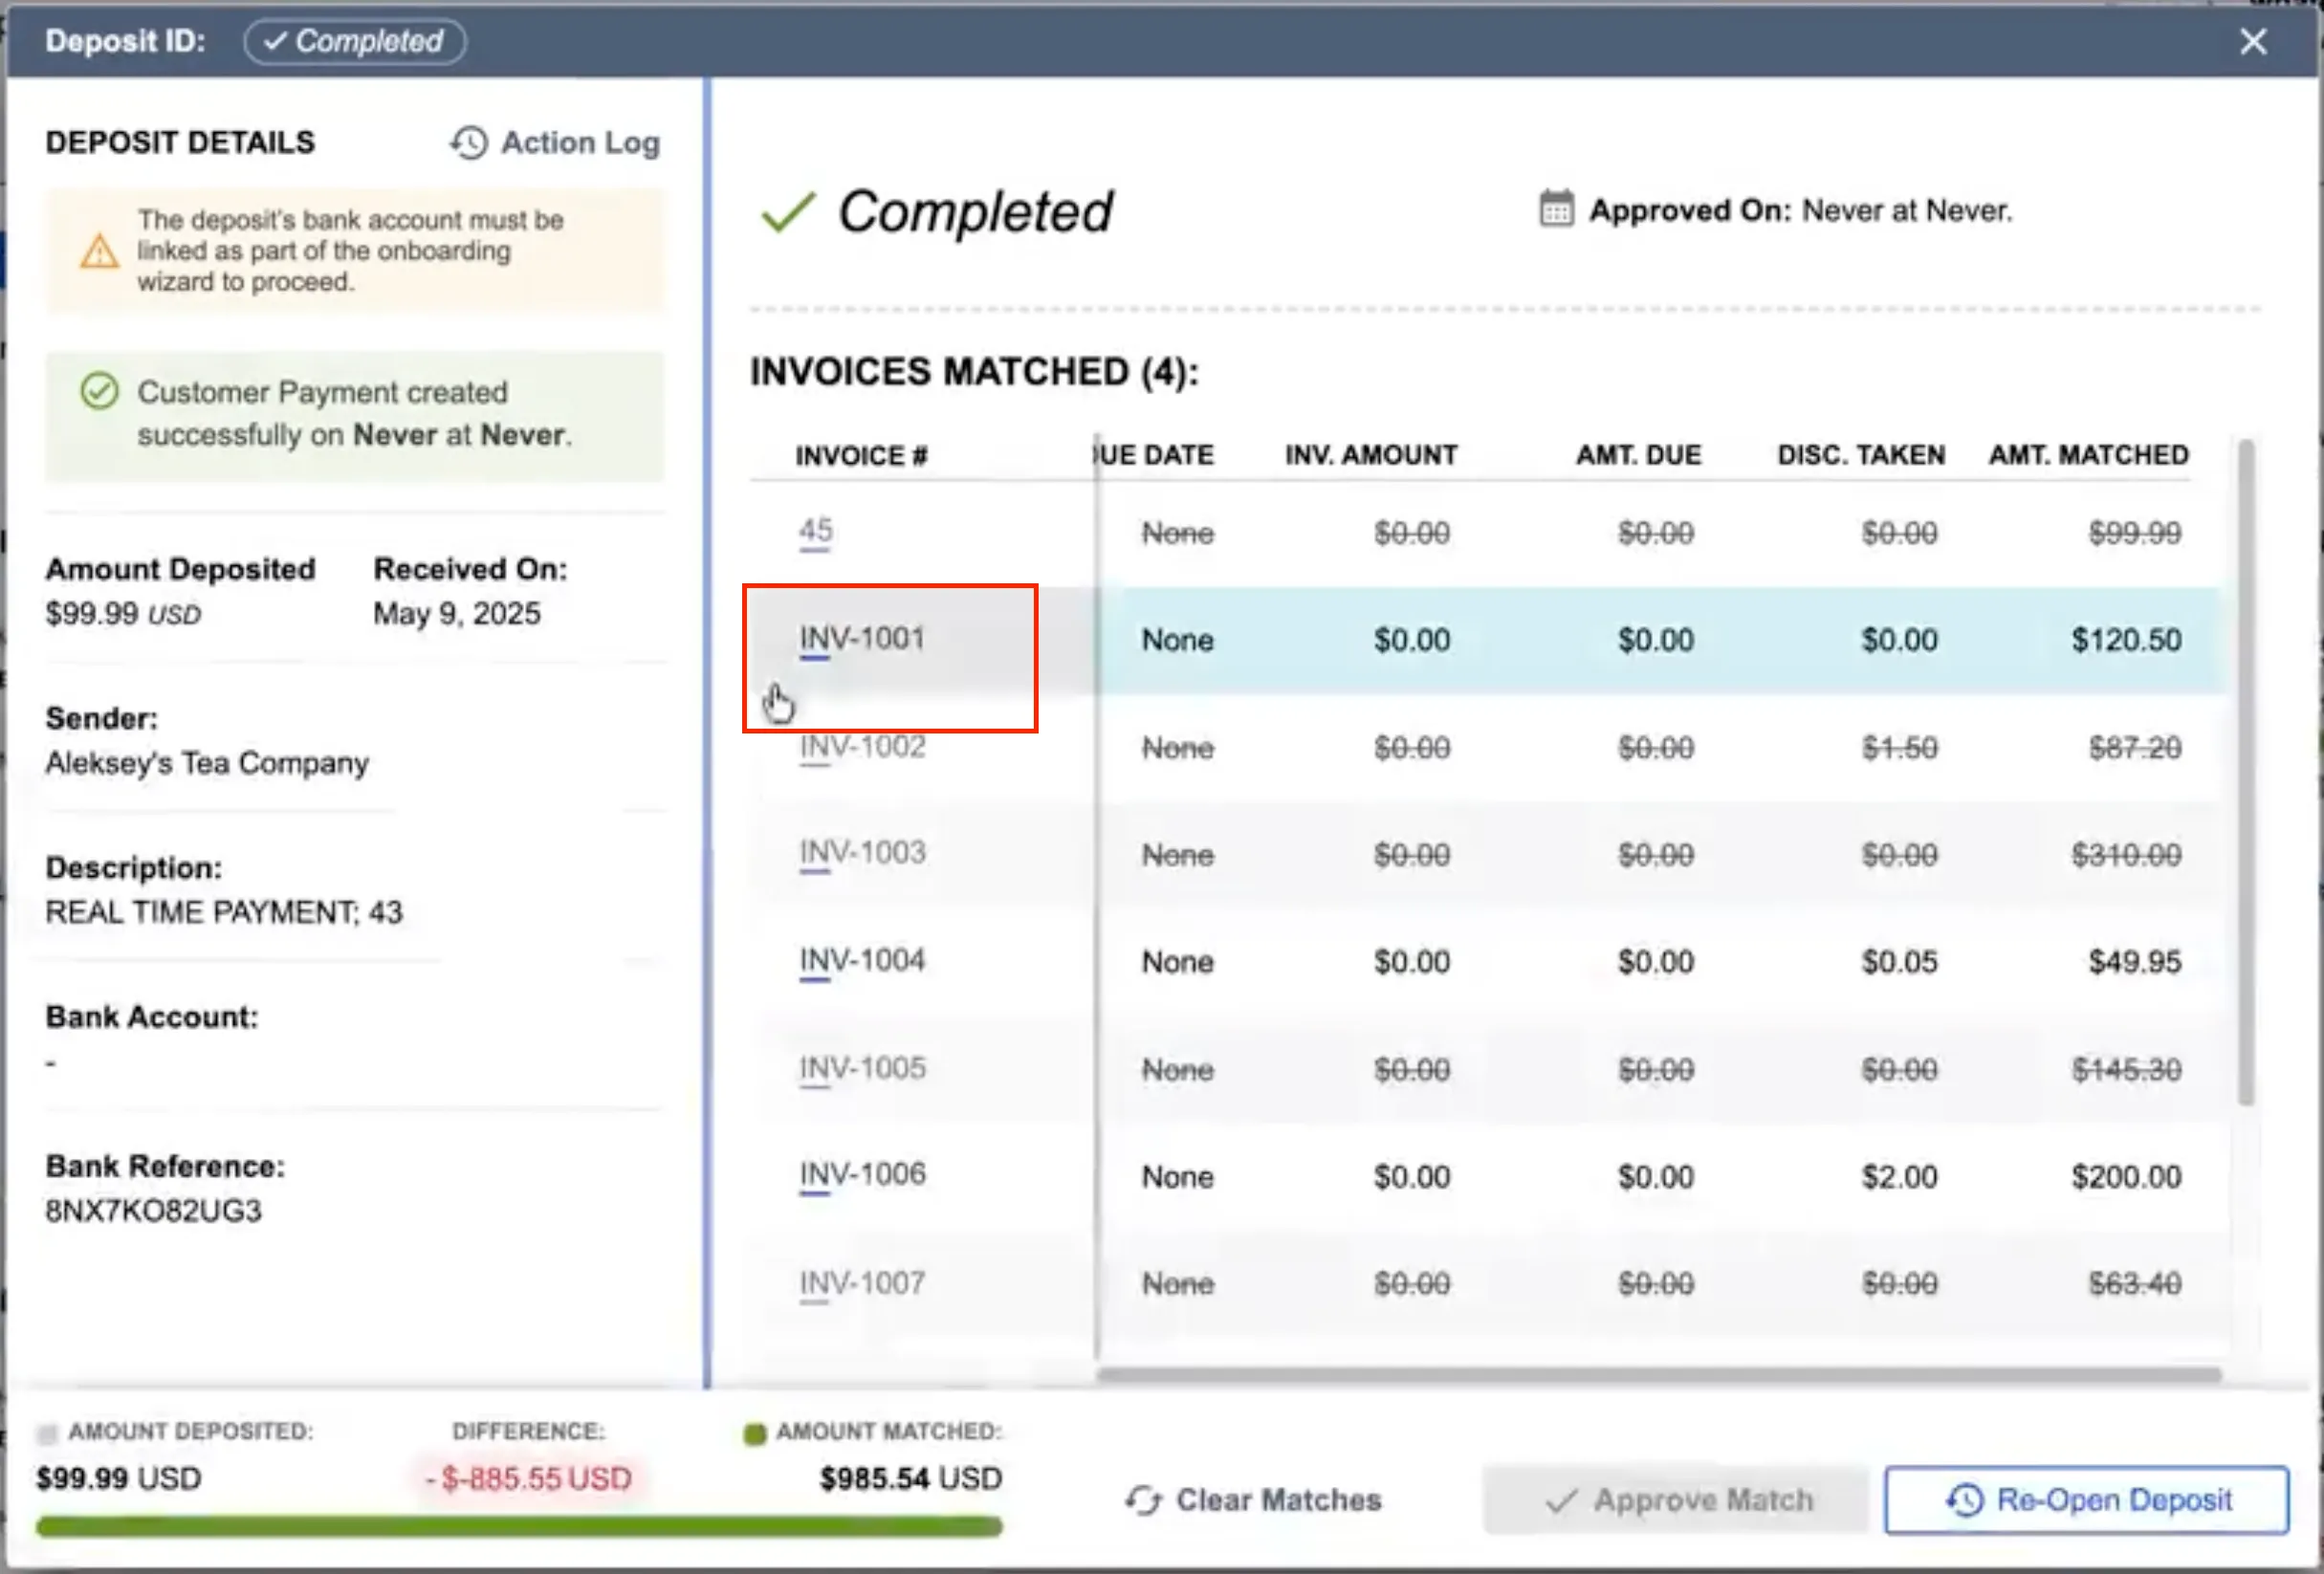Image resolution: width=2324 pixels, height=1574 pixels.
Task: Click the green success check circle icon
Action: (x=99, y=391)
